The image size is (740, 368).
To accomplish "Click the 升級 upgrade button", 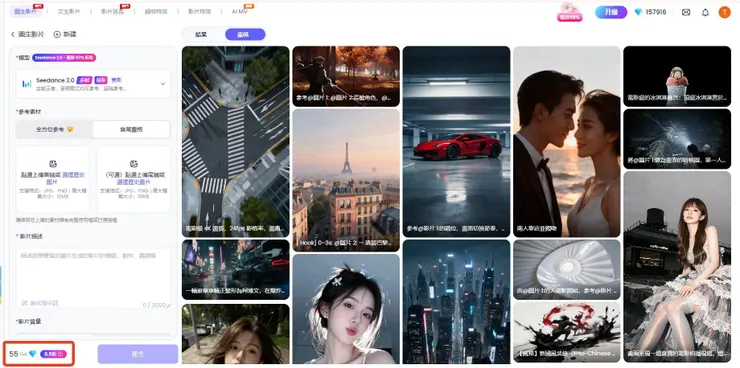I will click(611, 12).
